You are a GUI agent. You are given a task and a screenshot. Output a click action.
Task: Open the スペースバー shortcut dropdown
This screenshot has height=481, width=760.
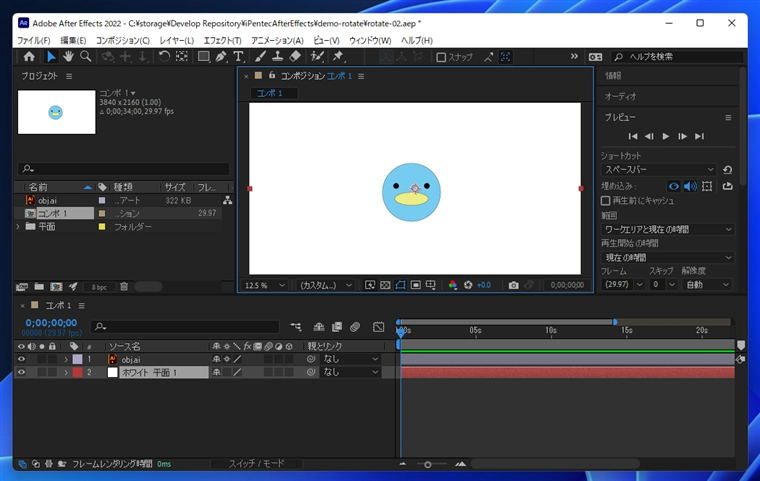pyautogui.click(x=659, y=170)
